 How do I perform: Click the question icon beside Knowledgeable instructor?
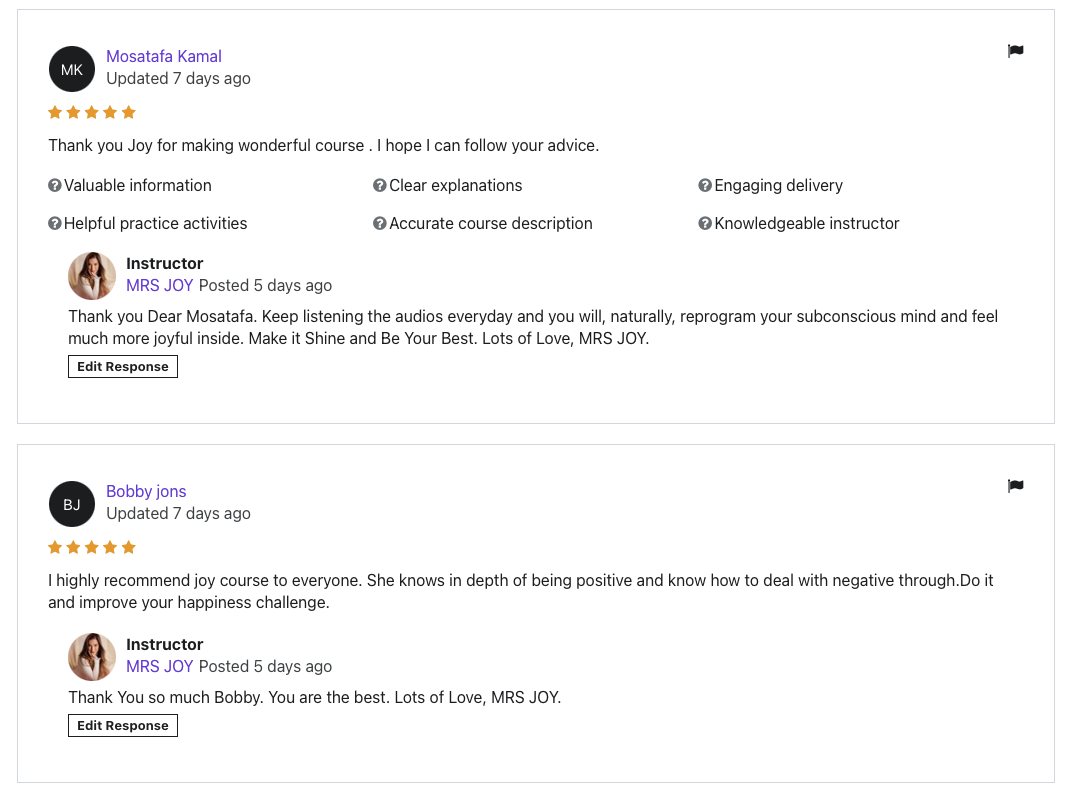(705, 223)
